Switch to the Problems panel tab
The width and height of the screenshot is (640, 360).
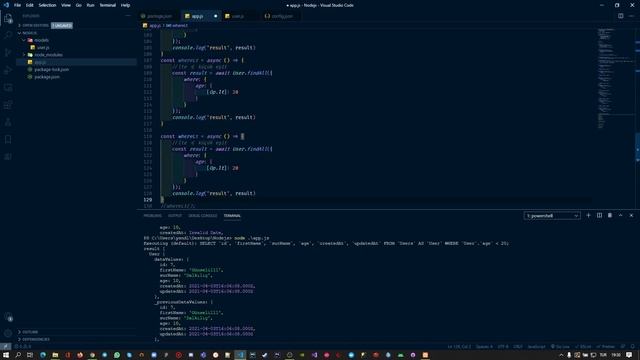pos(152,216)
